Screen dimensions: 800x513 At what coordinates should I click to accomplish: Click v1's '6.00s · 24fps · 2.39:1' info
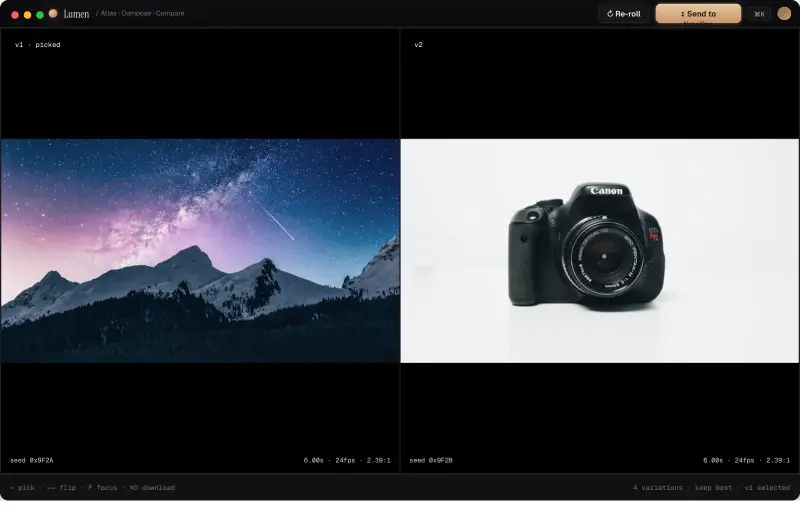347,460
